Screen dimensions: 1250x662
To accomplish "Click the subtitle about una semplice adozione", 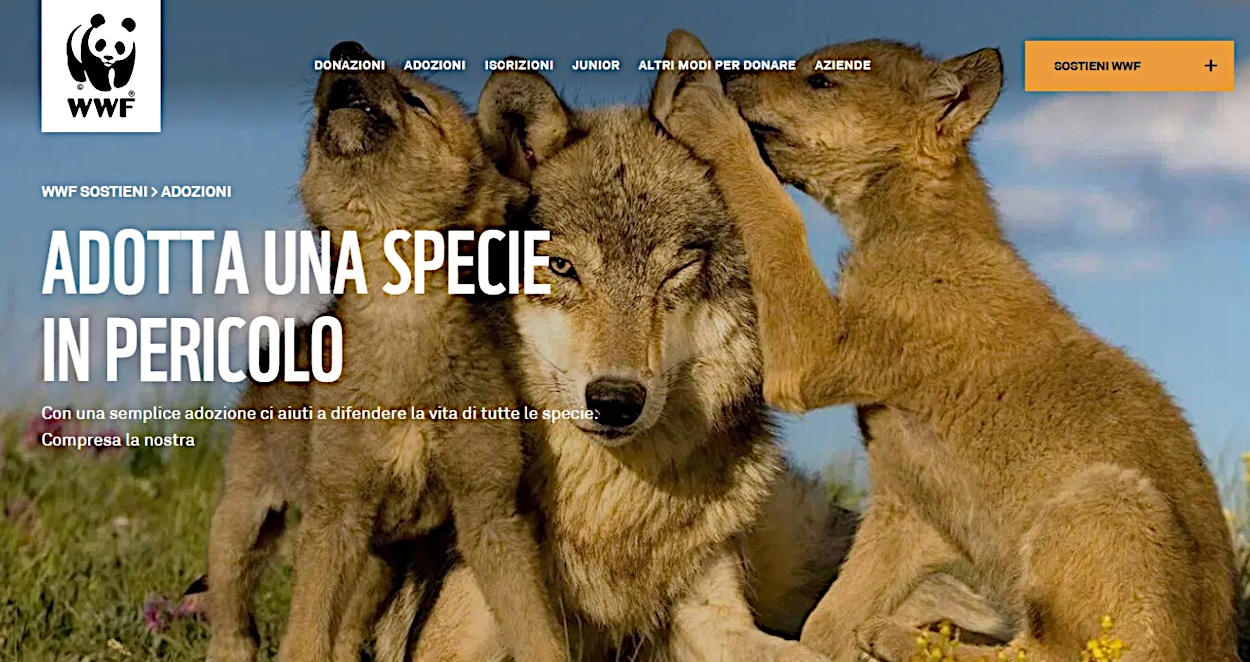I will click(x=320, y=413).
